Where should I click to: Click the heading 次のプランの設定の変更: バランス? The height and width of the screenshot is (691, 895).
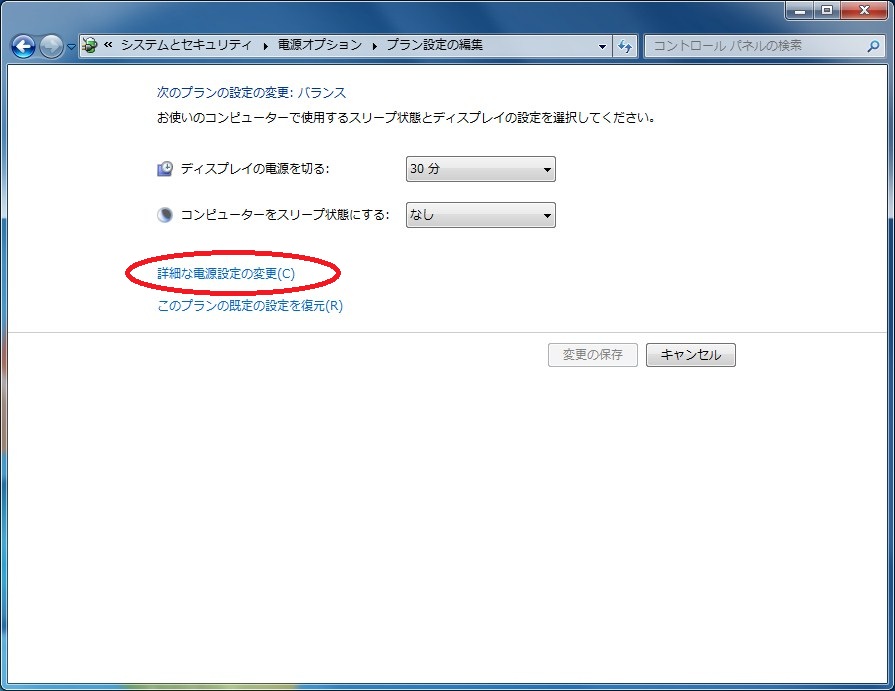(251, 92)
